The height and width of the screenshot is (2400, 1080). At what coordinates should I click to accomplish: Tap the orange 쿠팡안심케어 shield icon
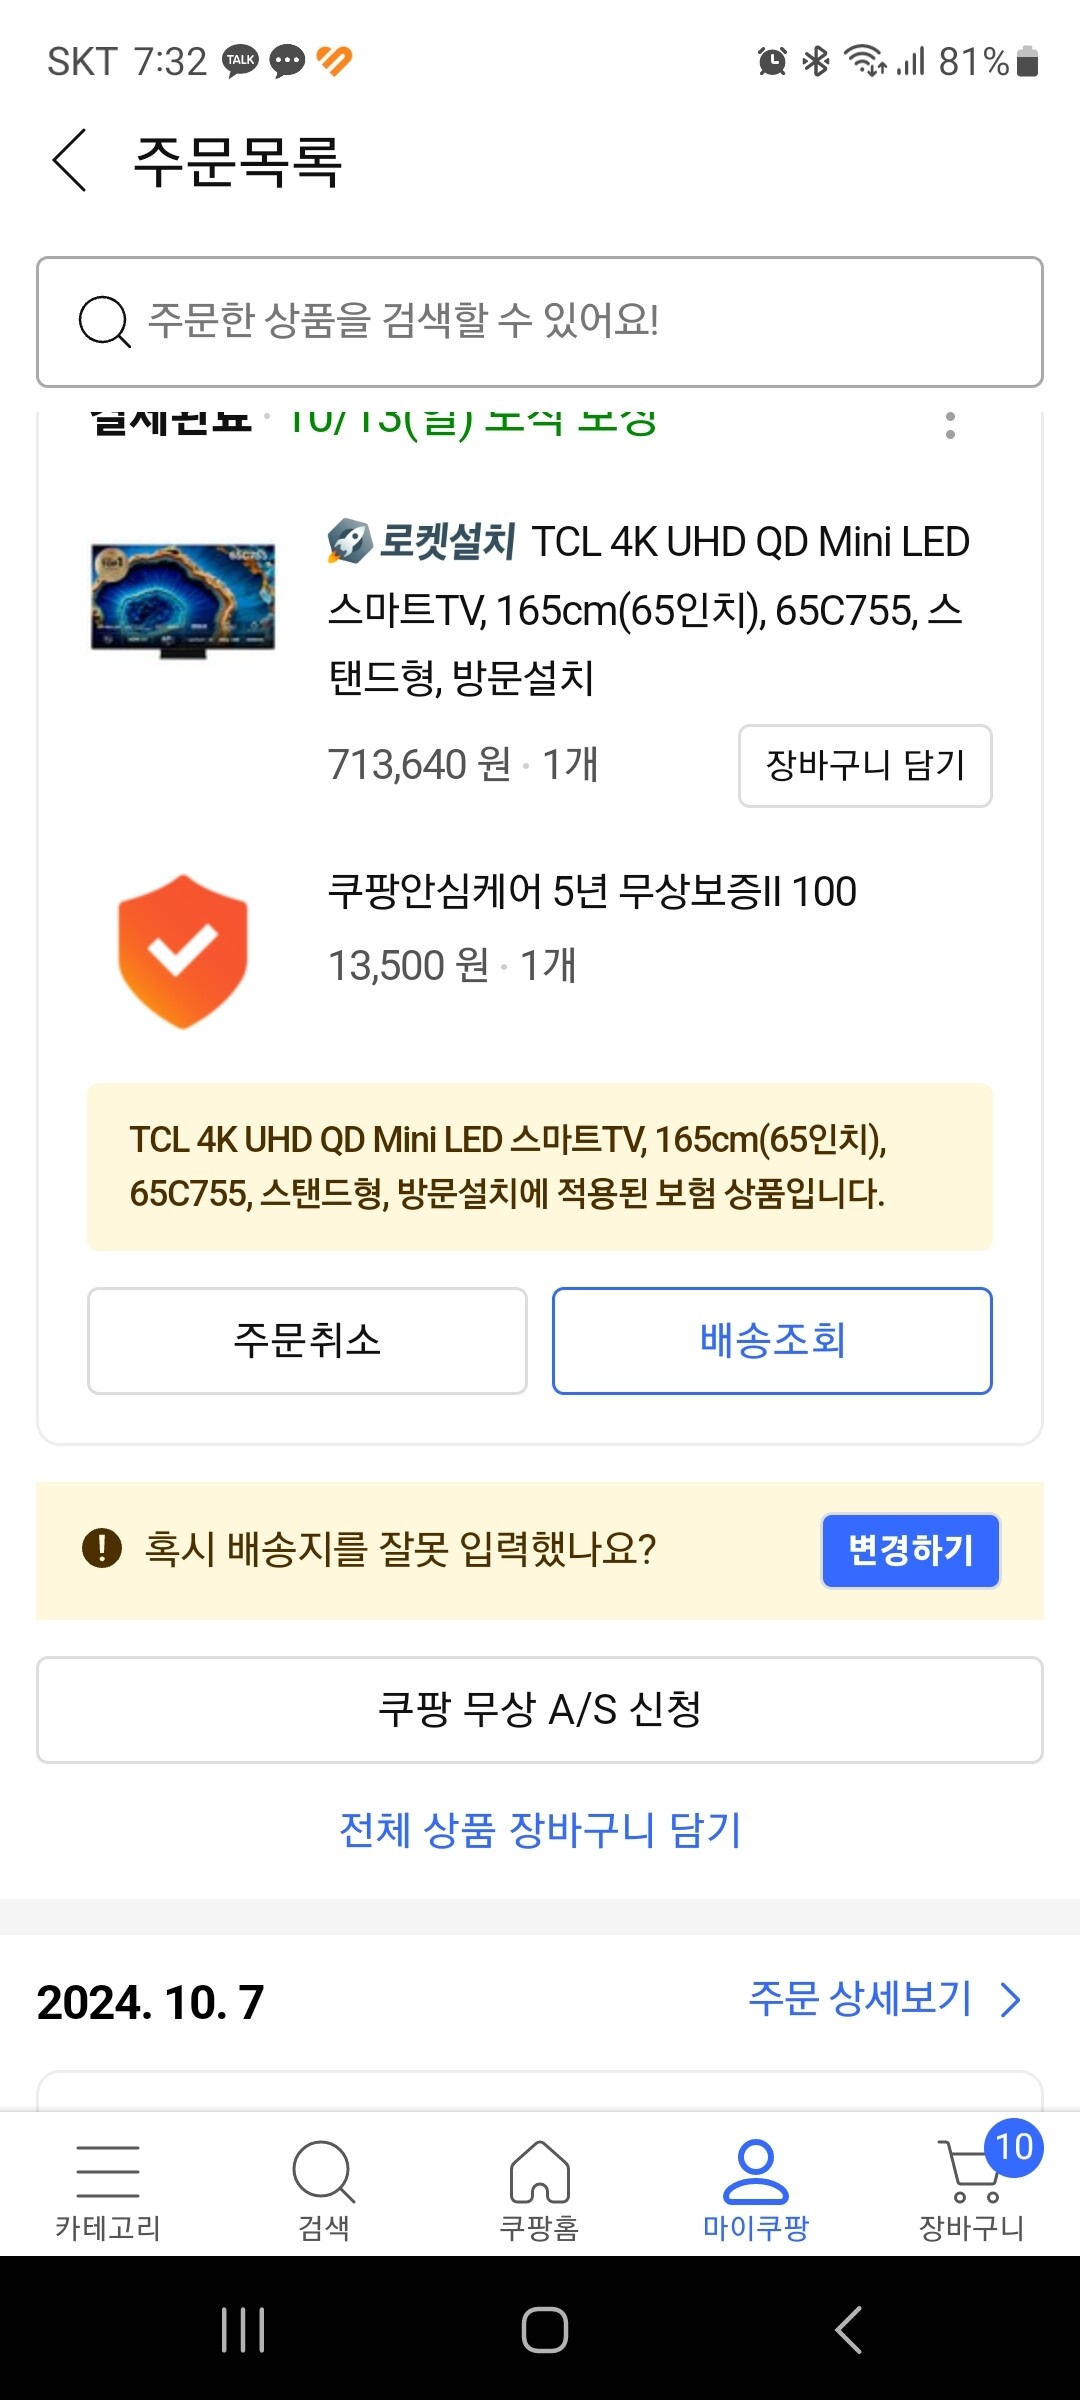(183, 951)
